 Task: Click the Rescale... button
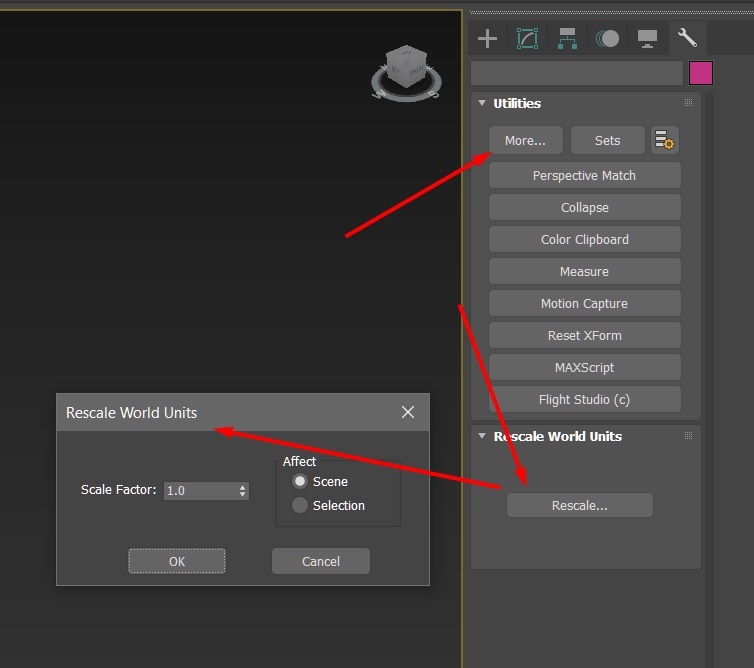(580, 505)
